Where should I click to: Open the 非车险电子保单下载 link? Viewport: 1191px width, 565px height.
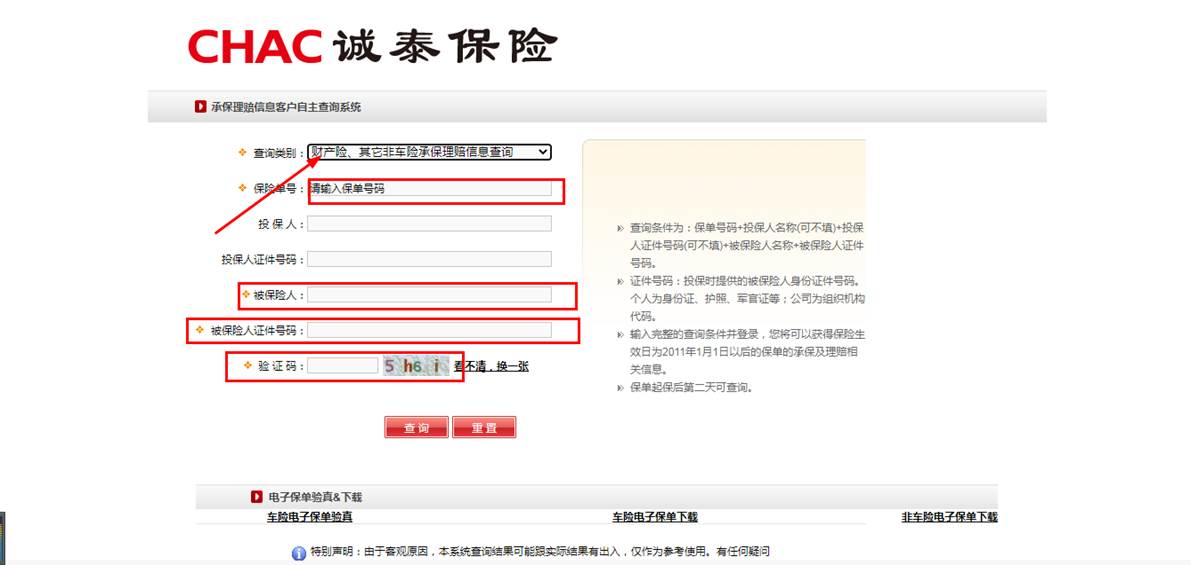coord(949,517)
